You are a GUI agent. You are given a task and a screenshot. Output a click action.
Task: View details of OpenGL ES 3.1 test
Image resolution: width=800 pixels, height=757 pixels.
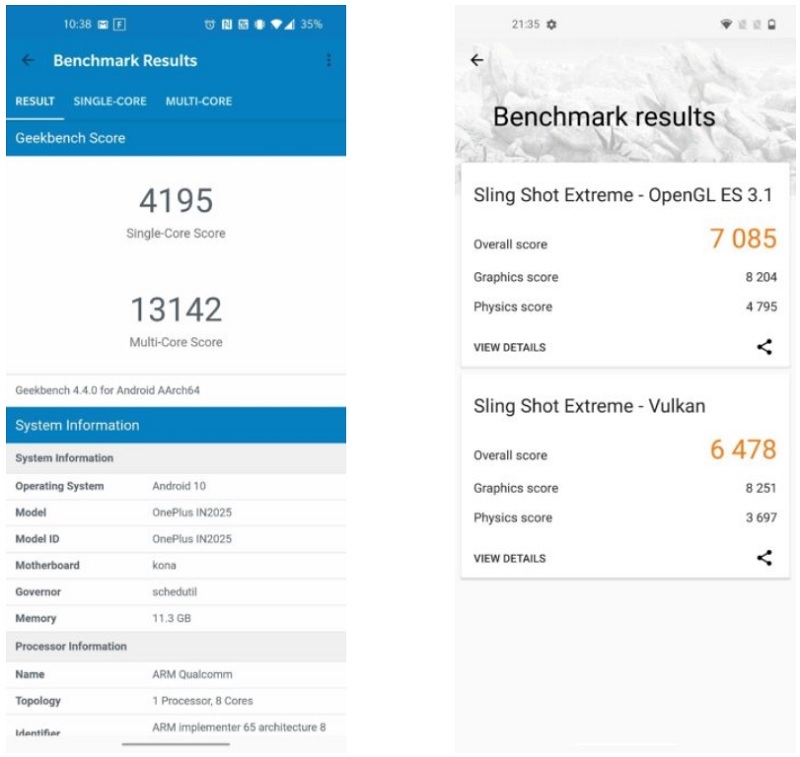point(510,347)
